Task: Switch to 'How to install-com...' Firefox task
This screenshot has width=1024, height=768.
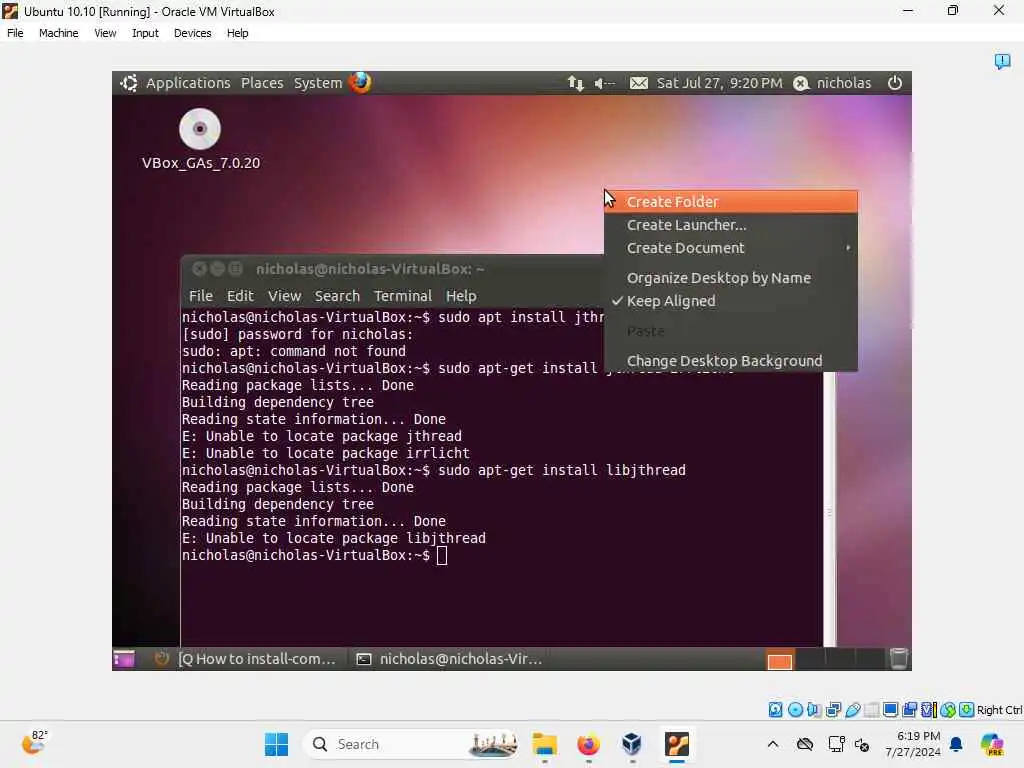Action: [246, 659]
